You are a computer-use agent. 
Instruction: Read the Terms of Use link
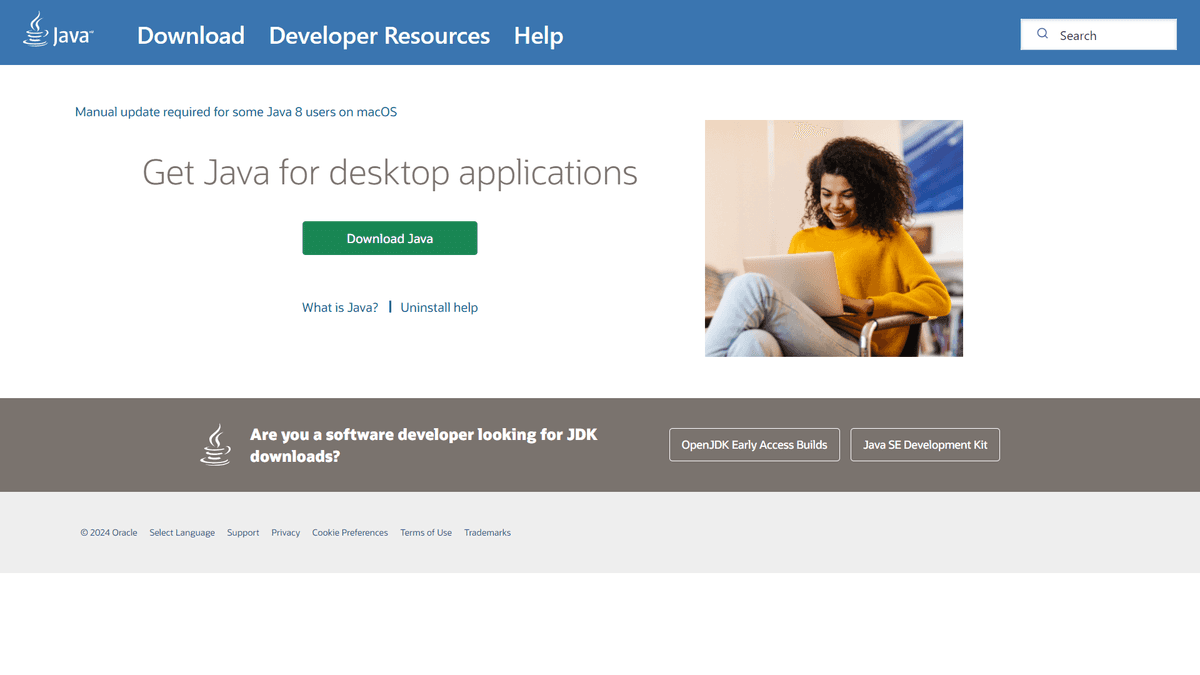426,533
